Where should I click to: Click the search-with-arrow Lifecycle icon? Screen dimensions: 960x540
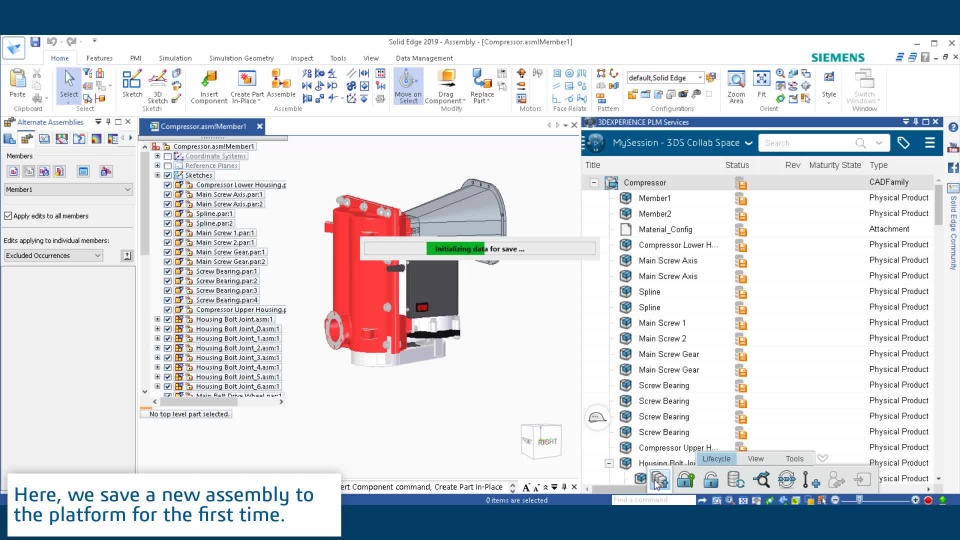(x=761, y=479)
